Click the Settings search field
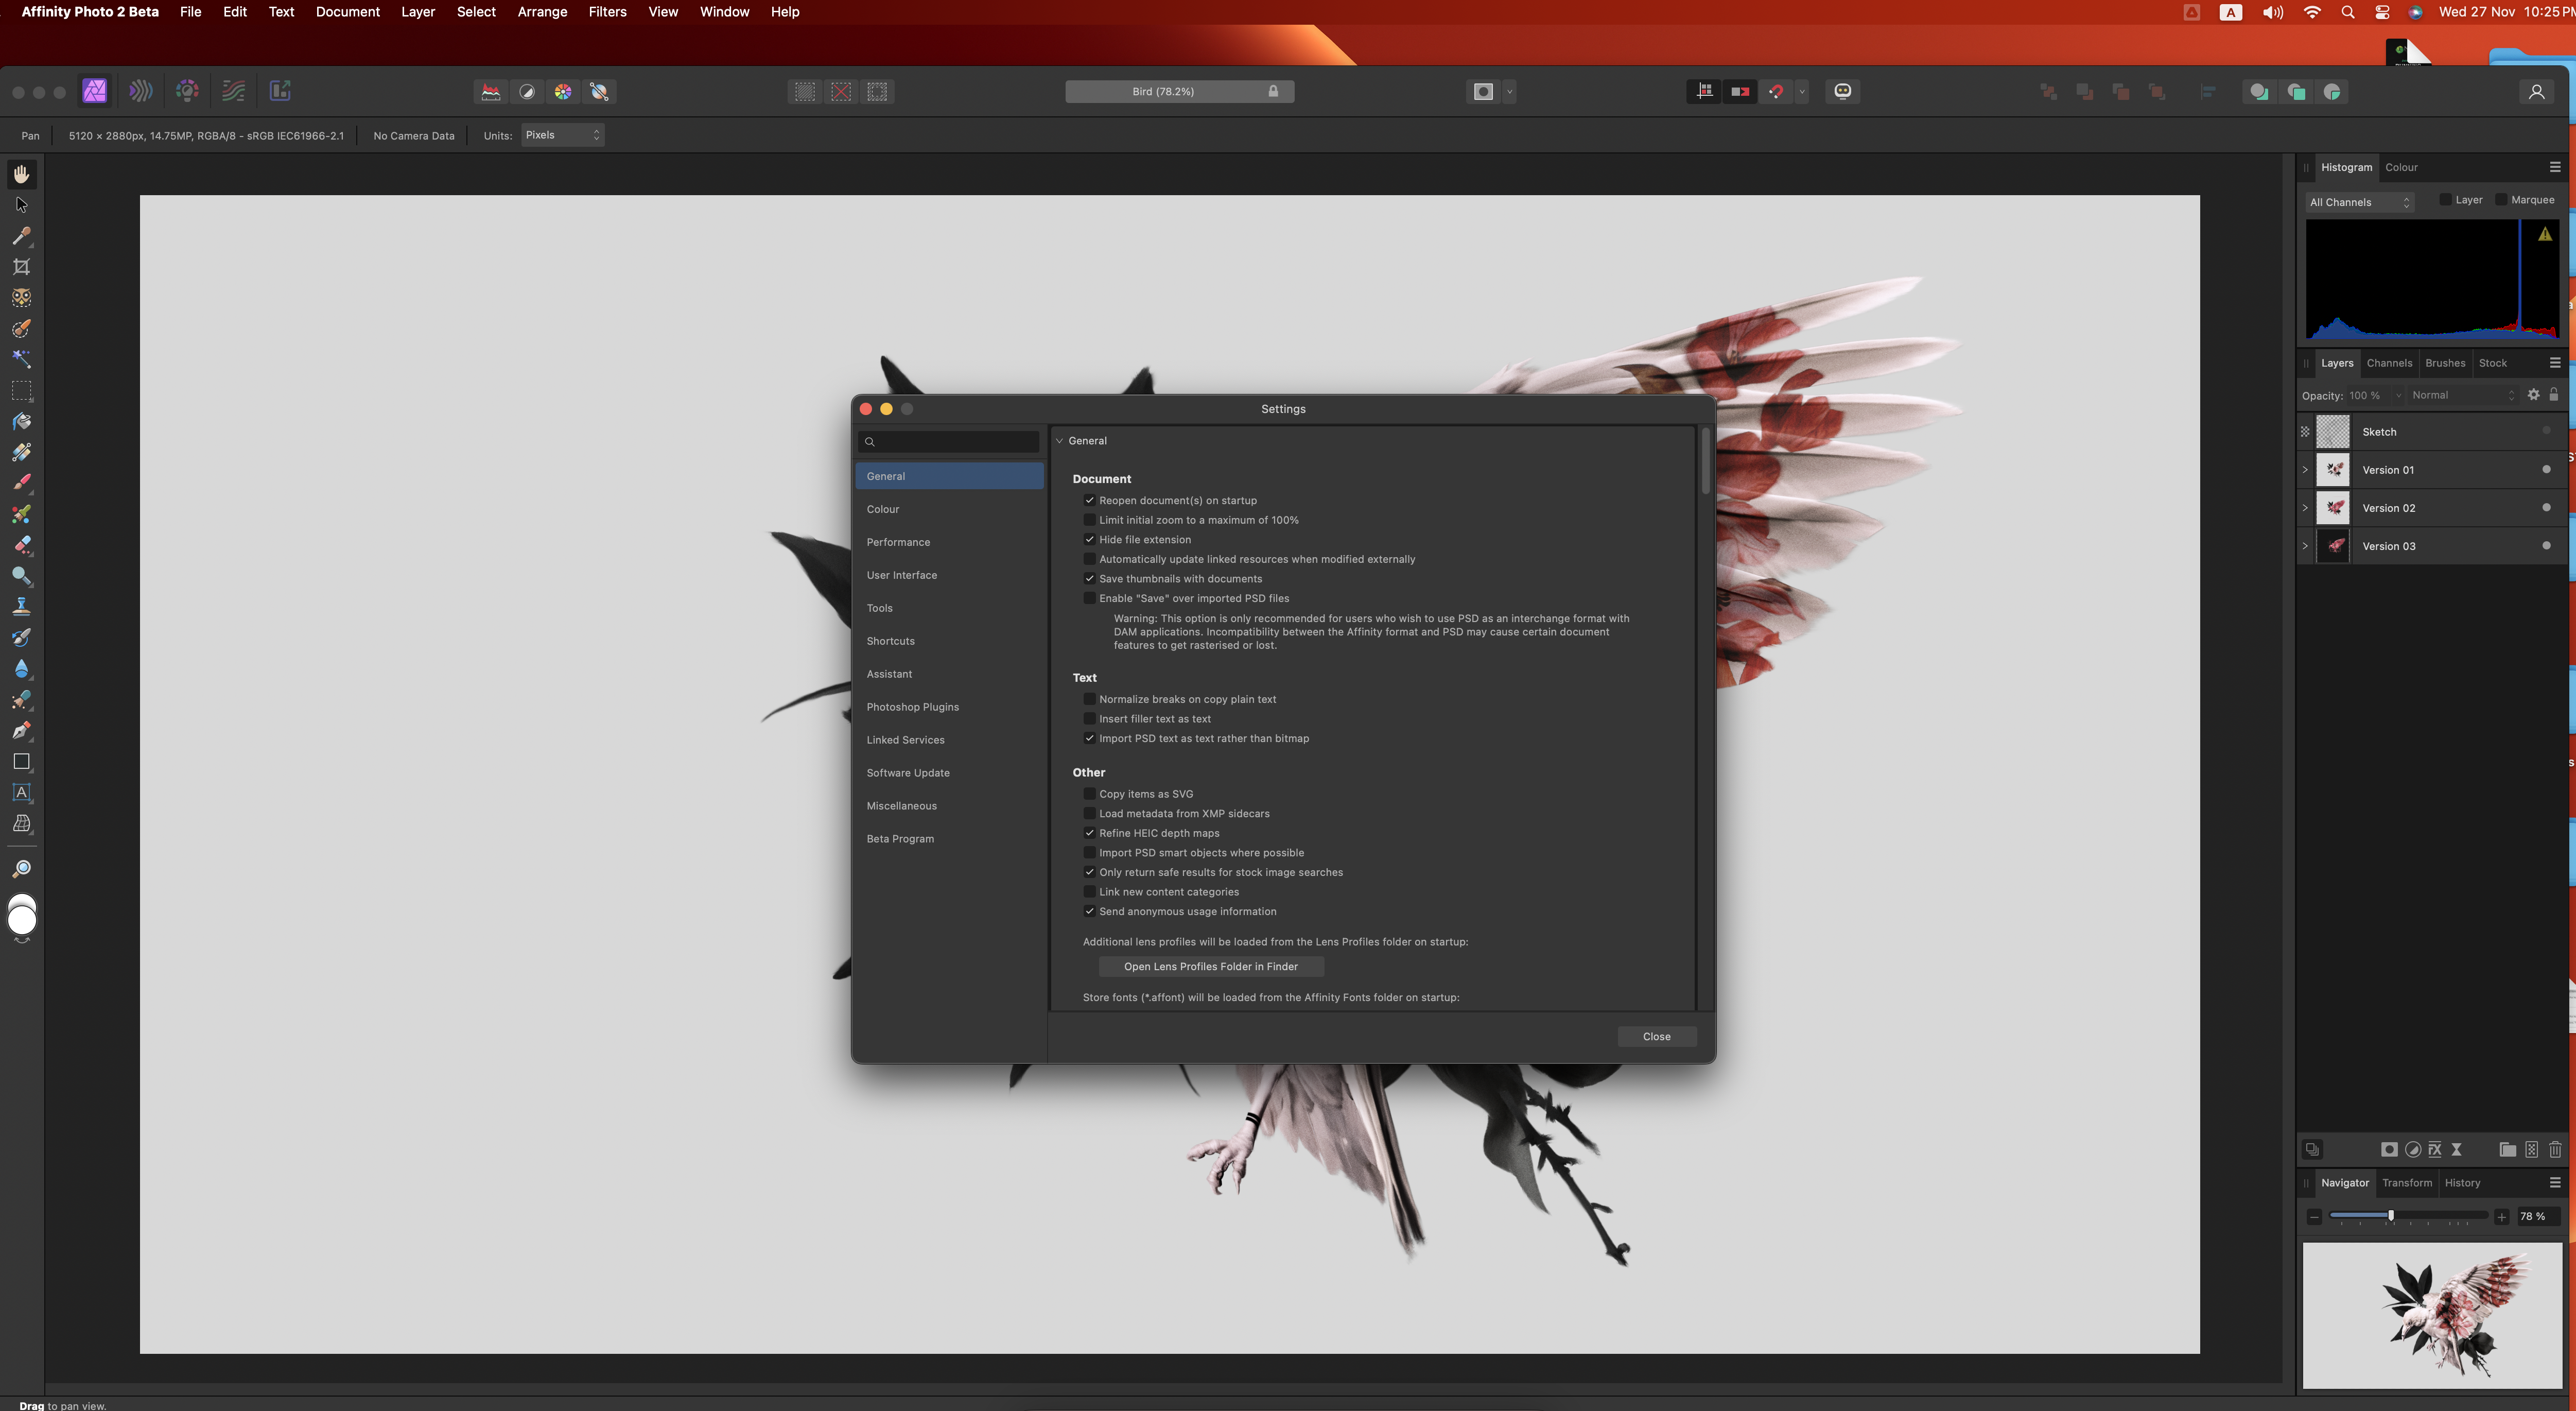Viewport: 2576px width, 1411px height. point(949,442)
